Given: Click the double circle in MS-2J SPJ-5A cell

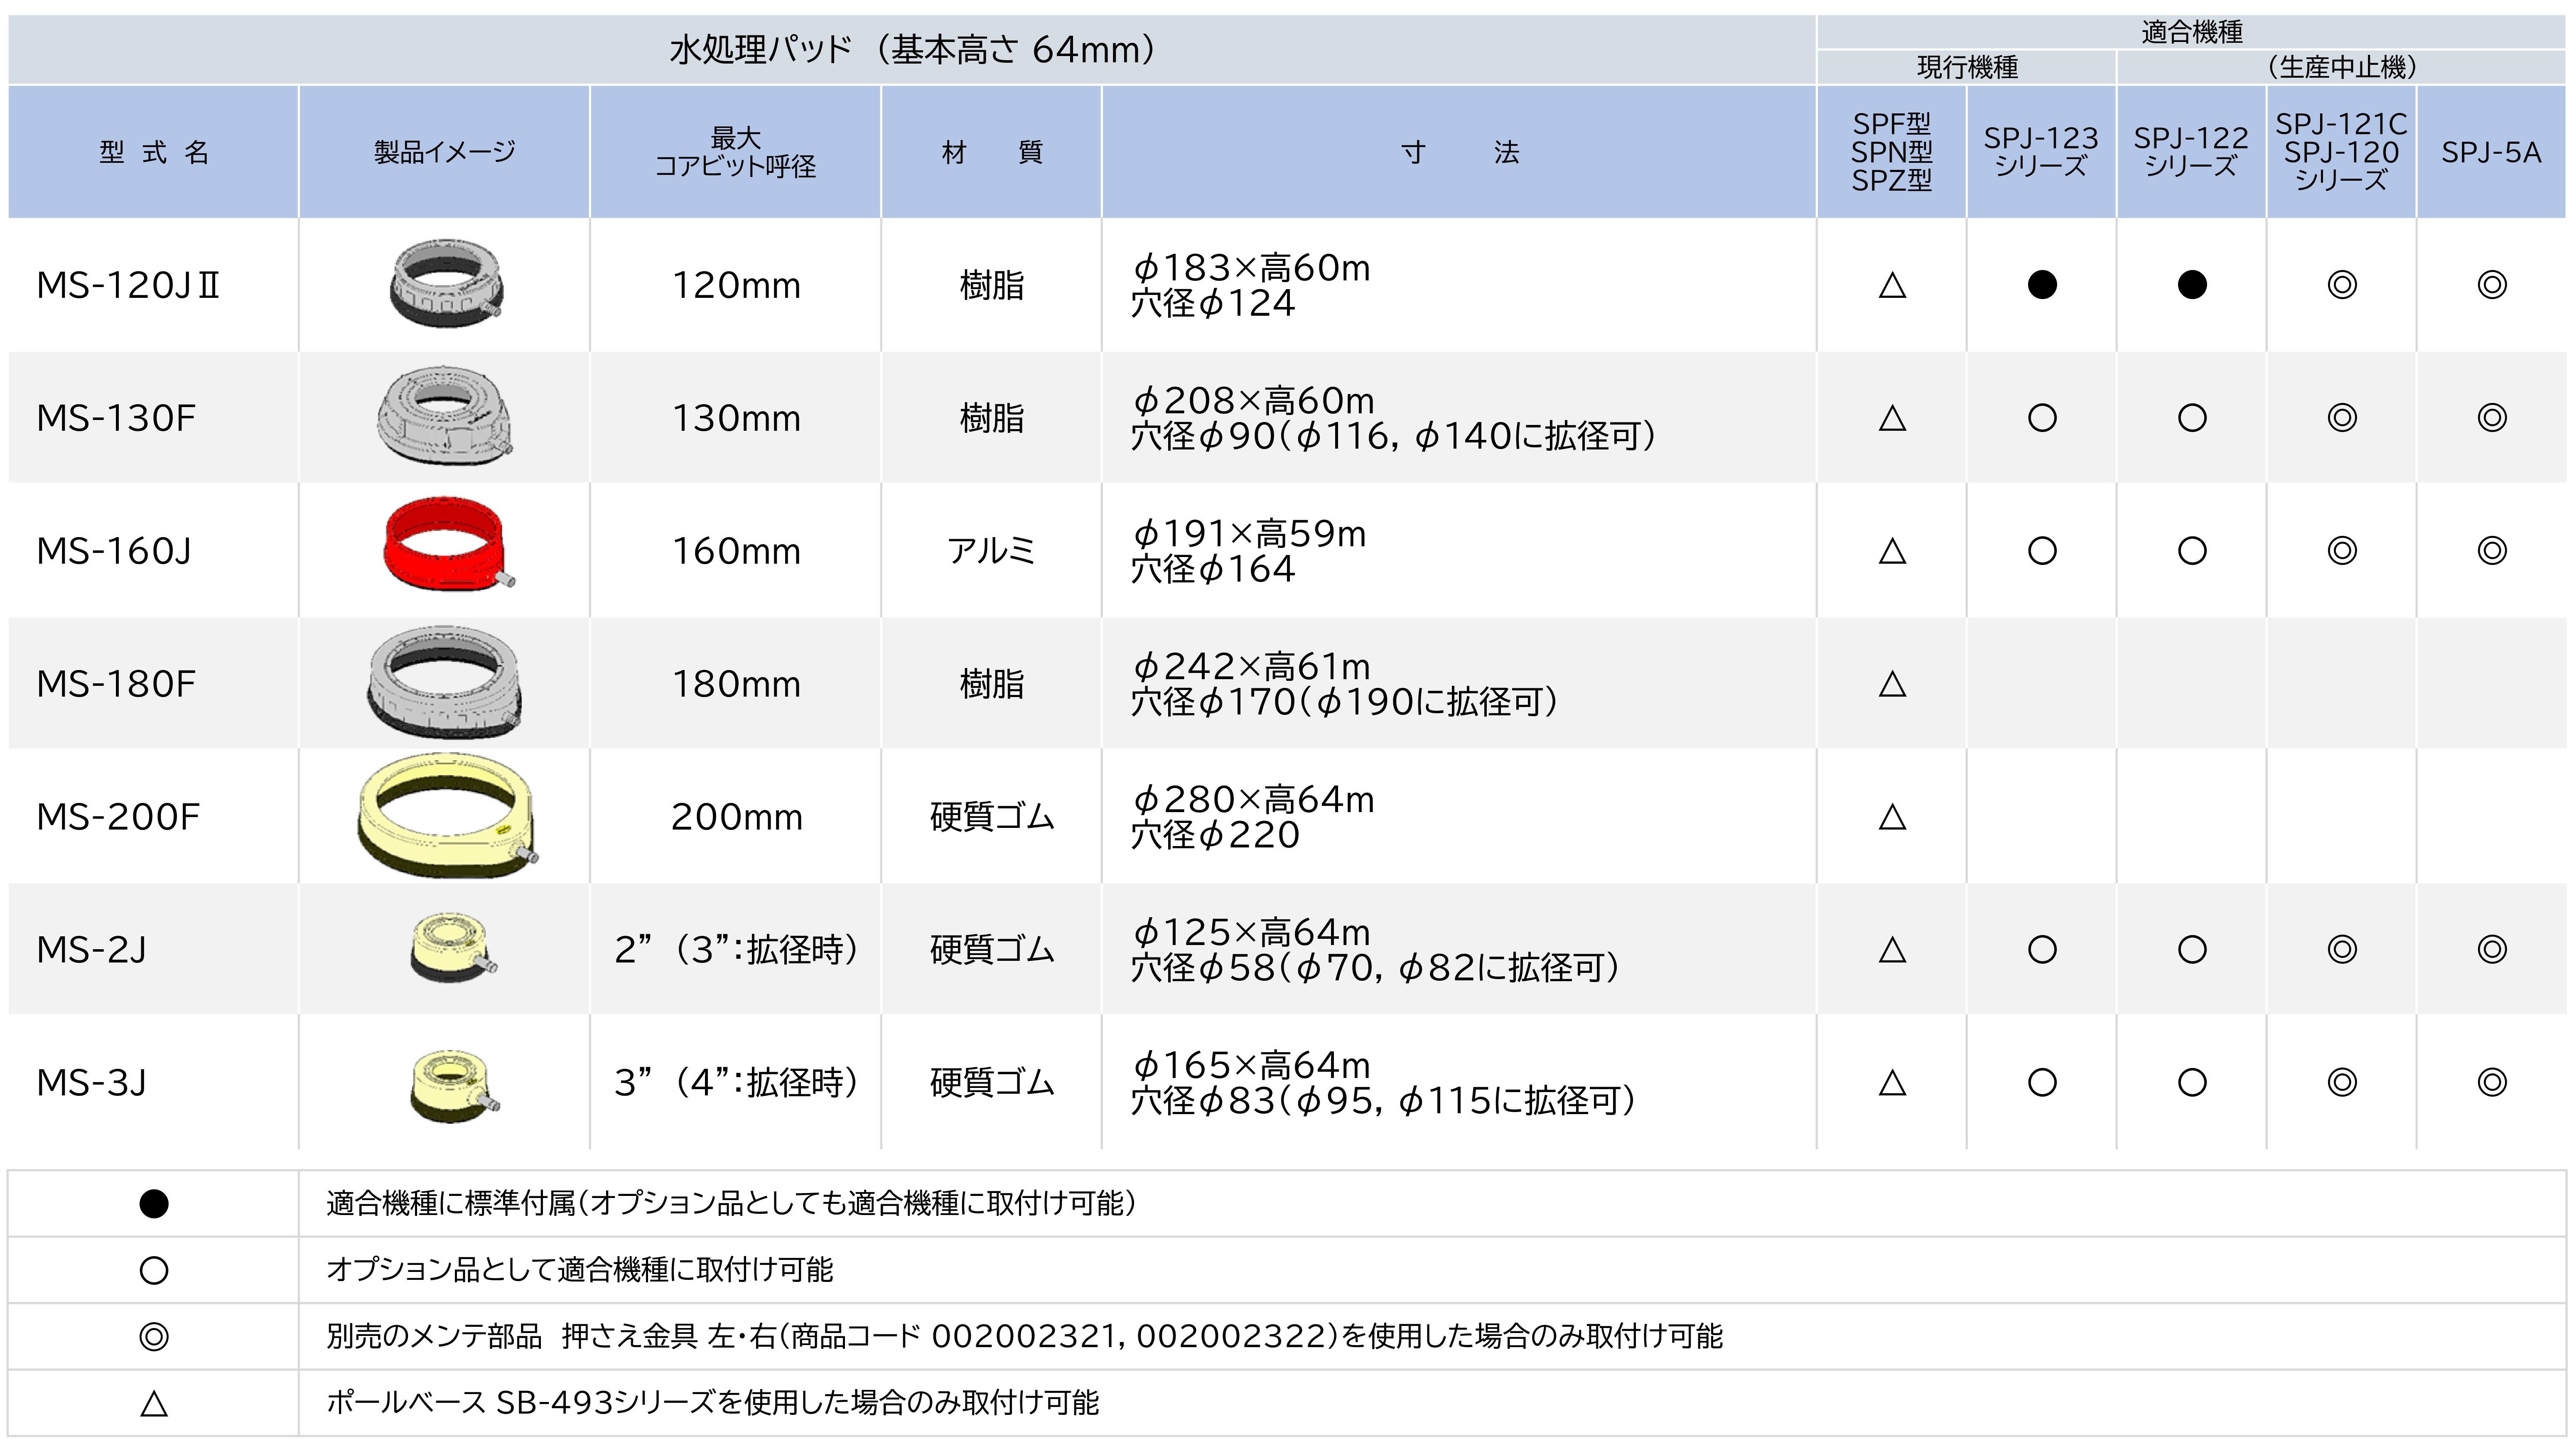Looking at the screenshot, I should pyautogui.click(x=2492, y=949).
